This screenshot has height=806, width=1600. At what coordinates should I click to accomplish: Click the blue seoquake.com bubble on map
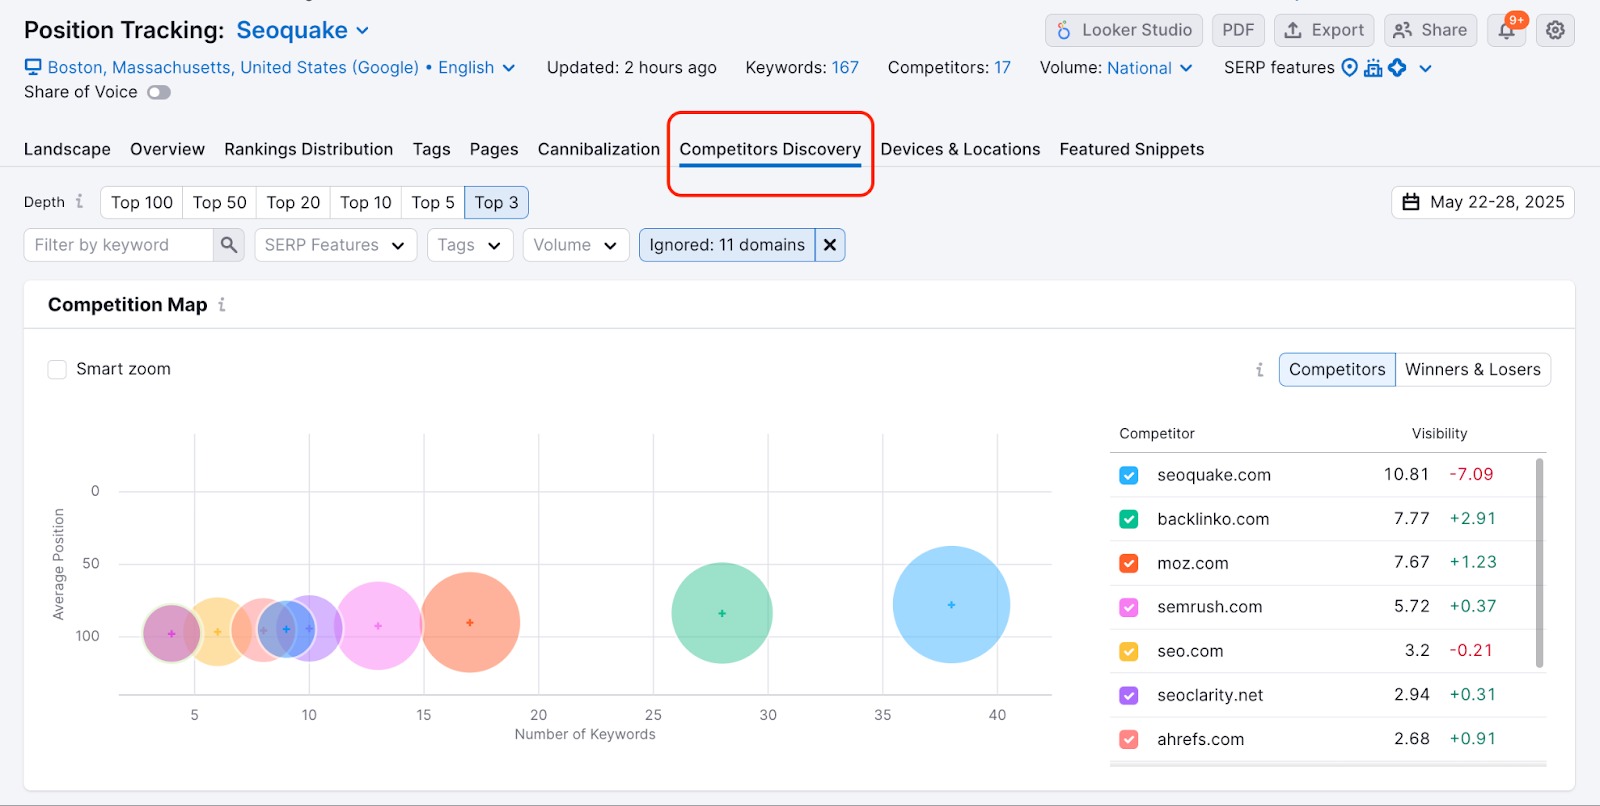point(951,605)
